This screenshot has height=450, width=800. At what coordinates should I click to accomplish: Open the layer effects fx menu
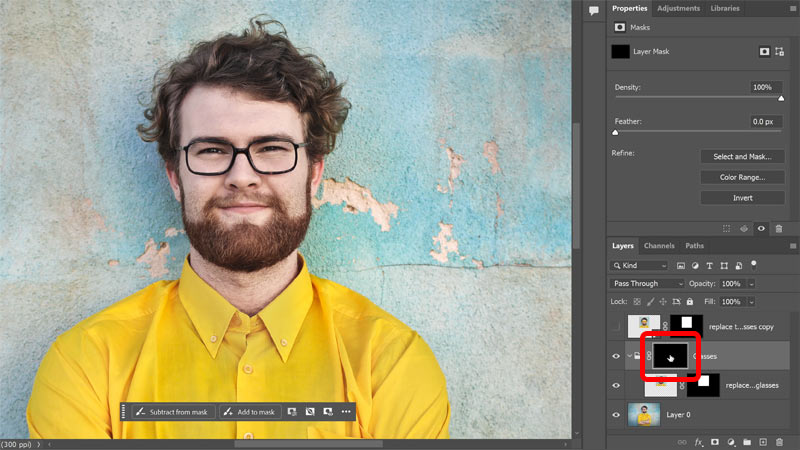click(x=699, y=441)
